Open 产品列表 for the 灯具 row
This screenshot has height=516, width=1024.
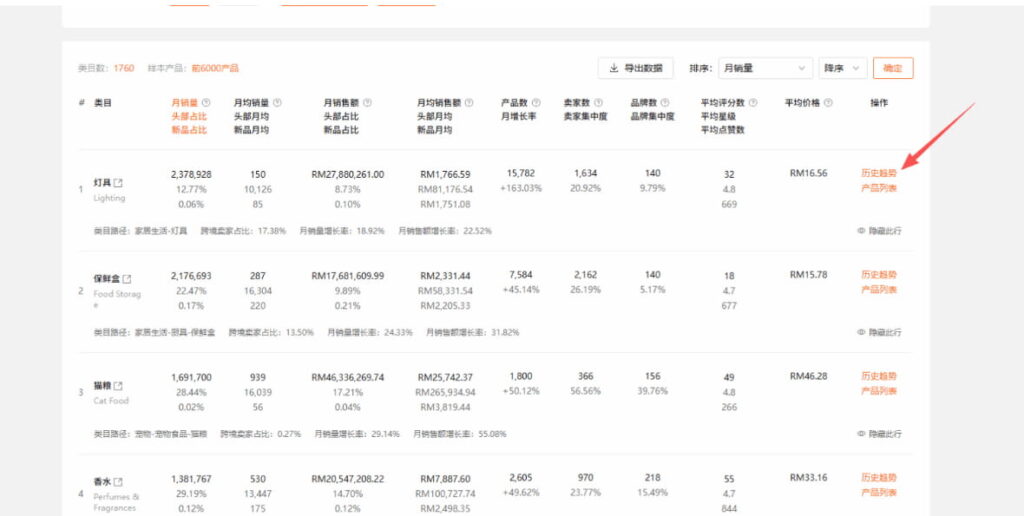click(x=879, y=189)
